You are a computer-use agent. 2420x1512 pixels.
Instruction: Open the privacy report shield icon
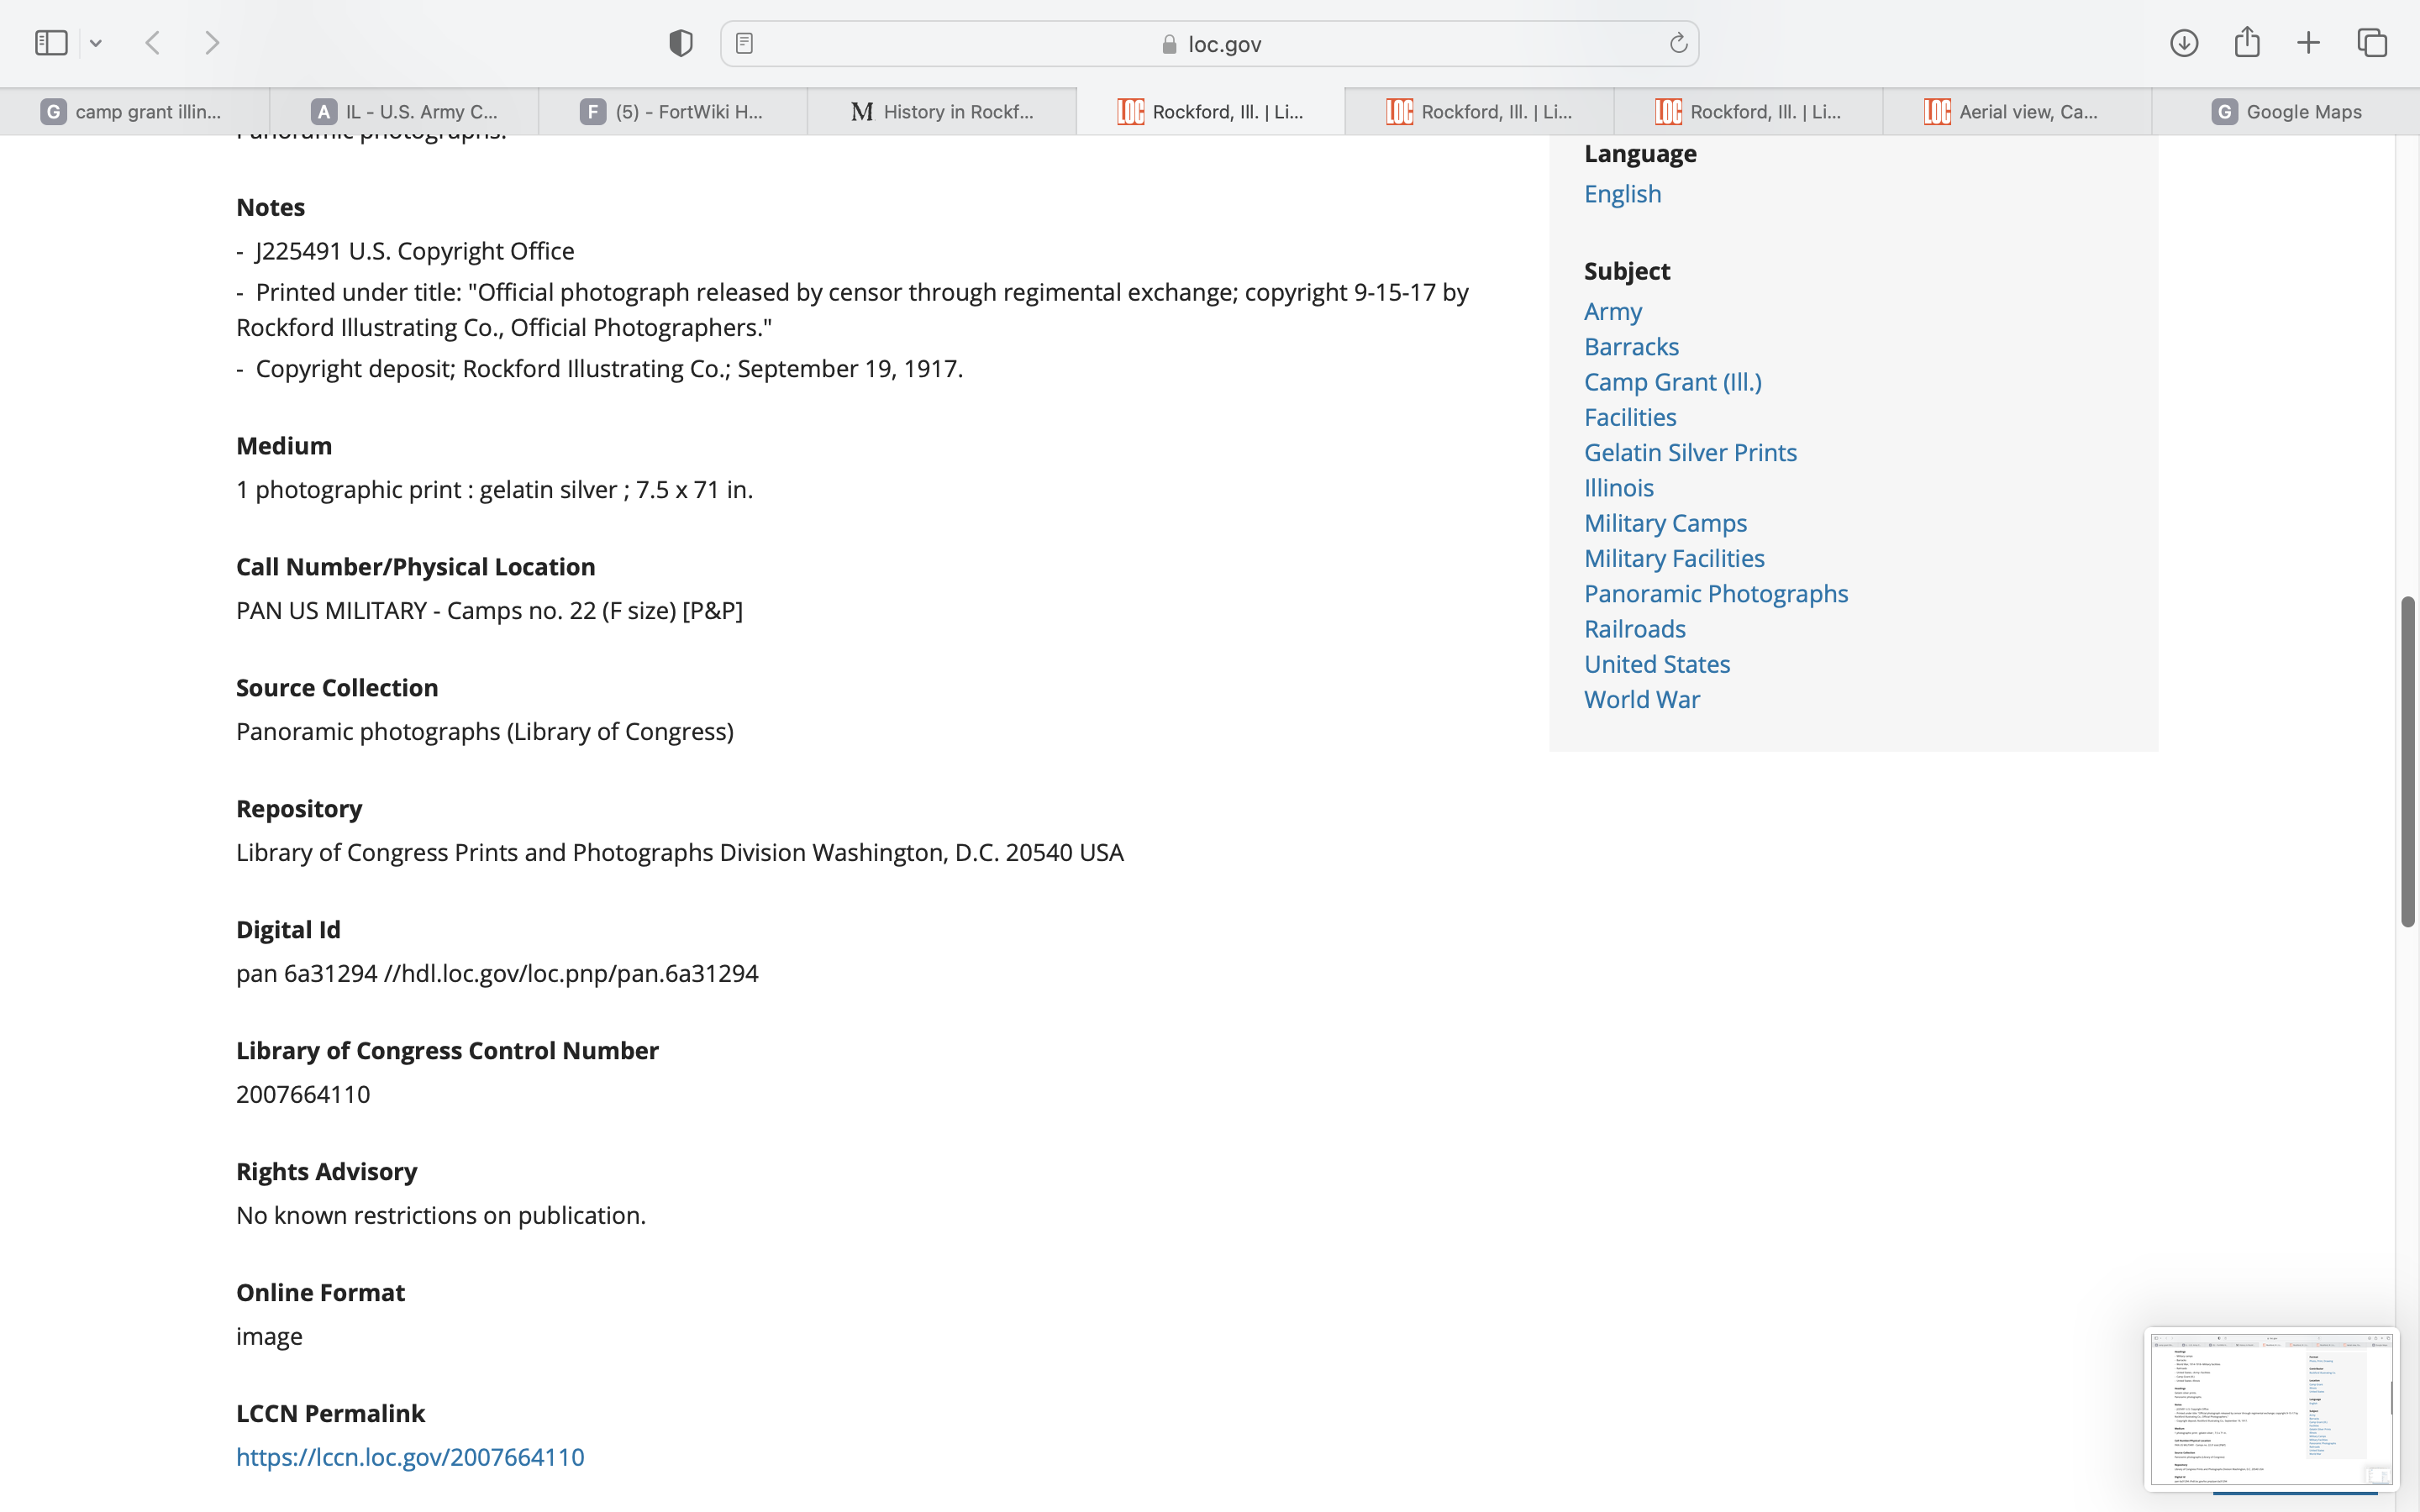(x=681, y=43)
